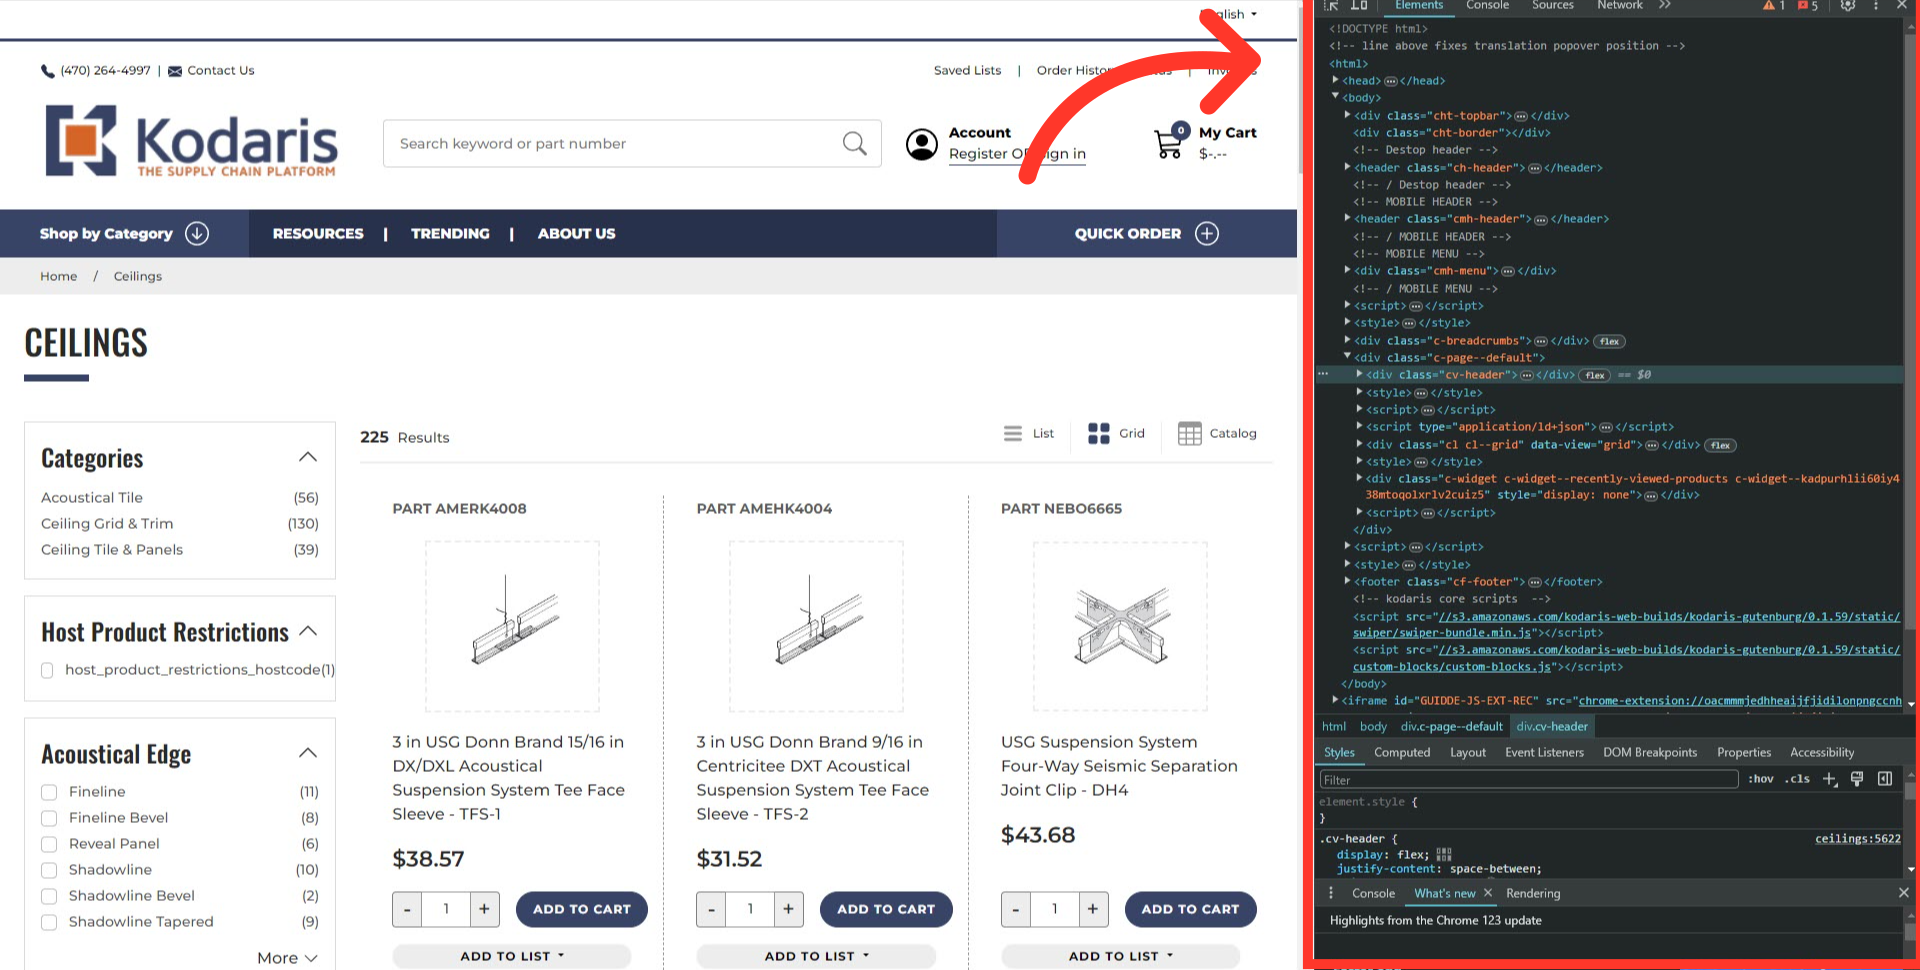Open the Sources tab in DevTools
The image size is (1920, 970).
[x=1552, y=6]
